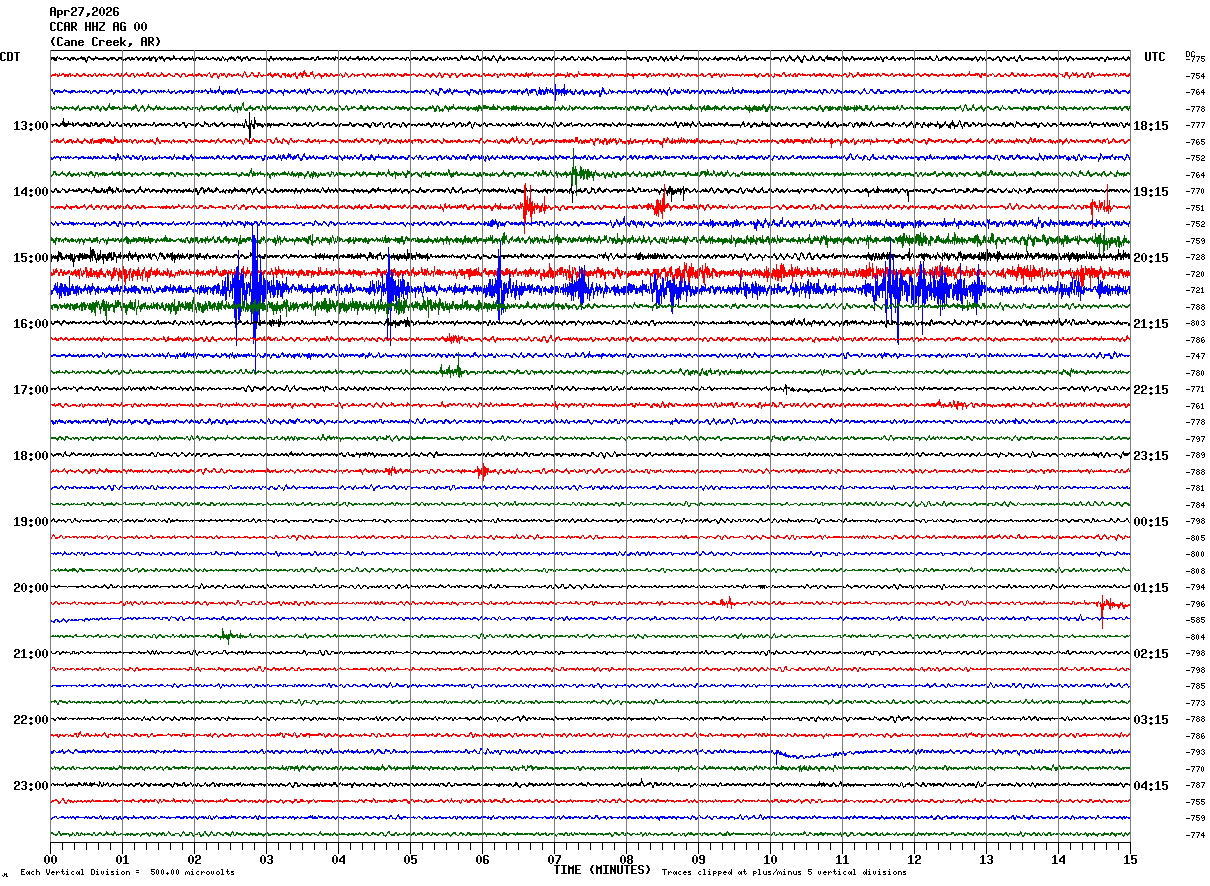The height and width of the screenshot is (886, 1210).
Task: Click the 00:15 UTC time label
Action: coord(1151,522)
